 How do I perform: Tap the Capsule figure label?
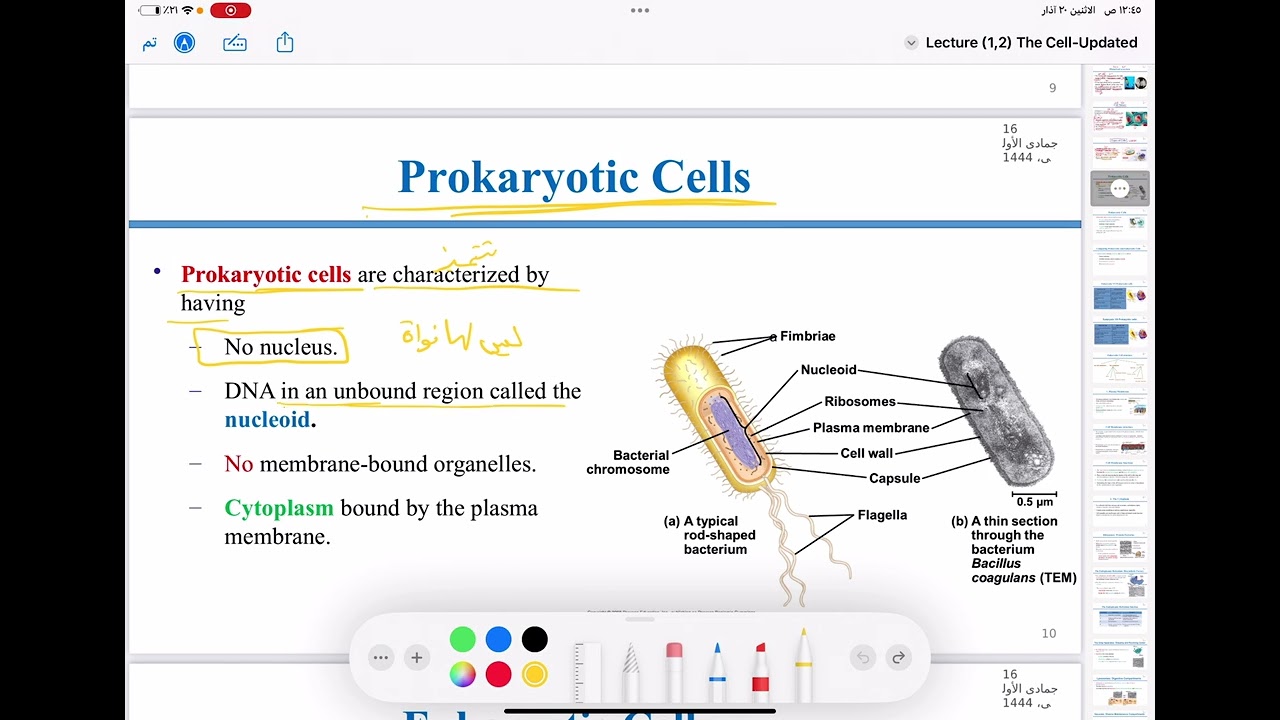[x=894, y=479]
